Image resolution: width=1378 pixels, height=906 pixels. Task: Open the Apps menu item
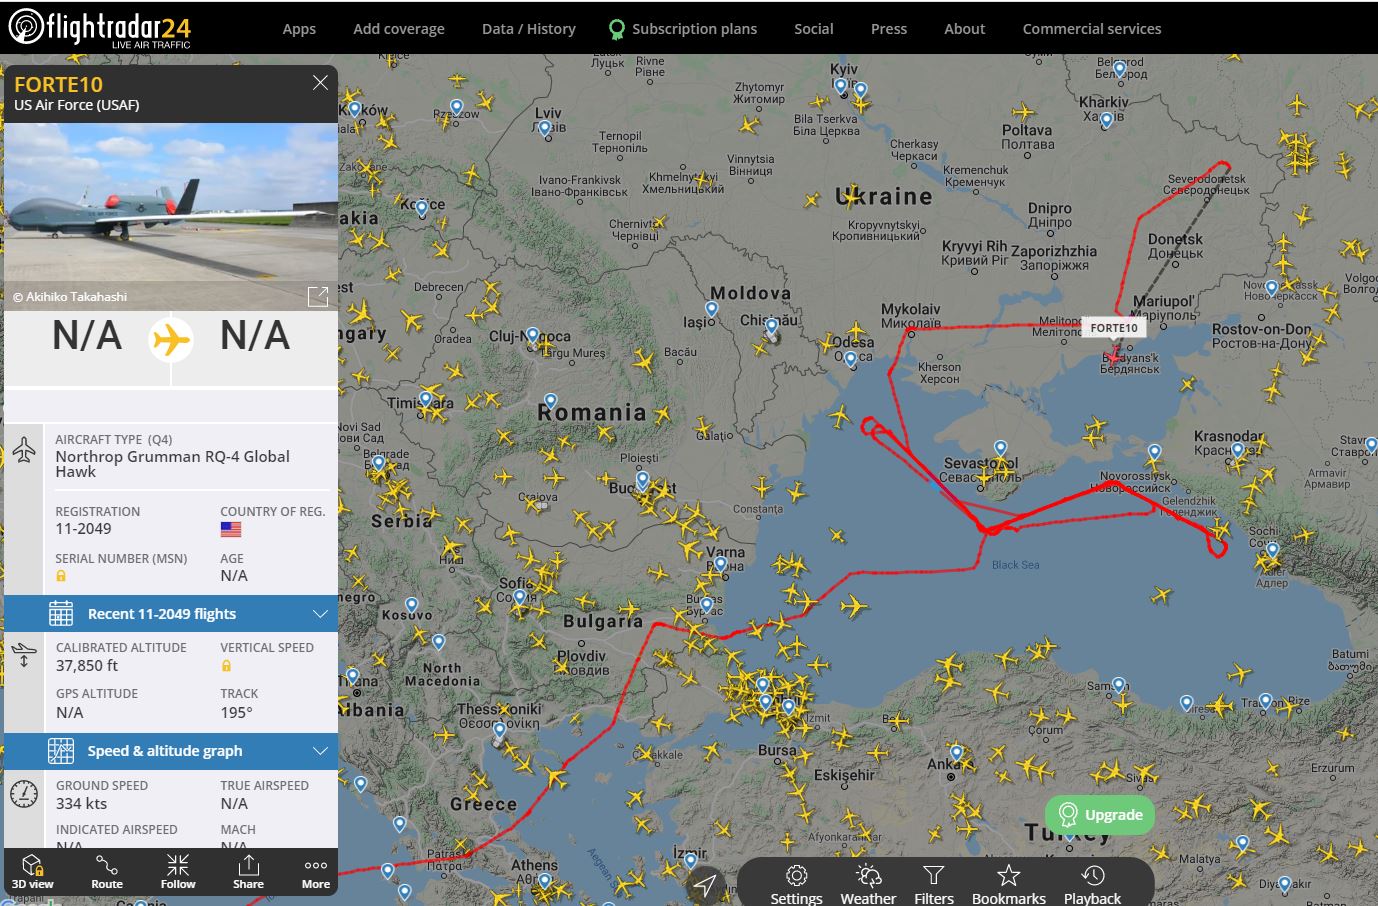click(299, 29)
